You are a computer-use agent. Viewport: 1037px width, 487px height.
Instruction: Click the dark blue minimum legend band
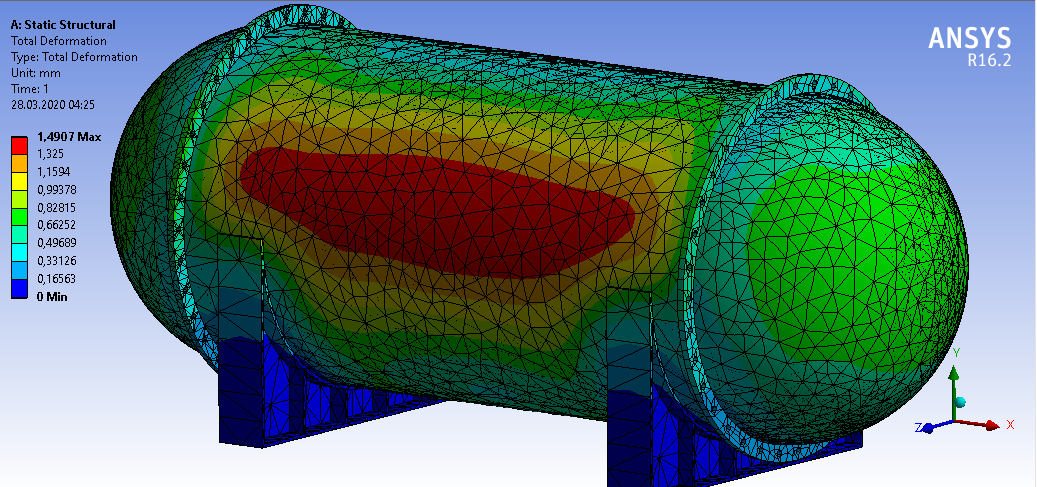(x=19, y=288)
